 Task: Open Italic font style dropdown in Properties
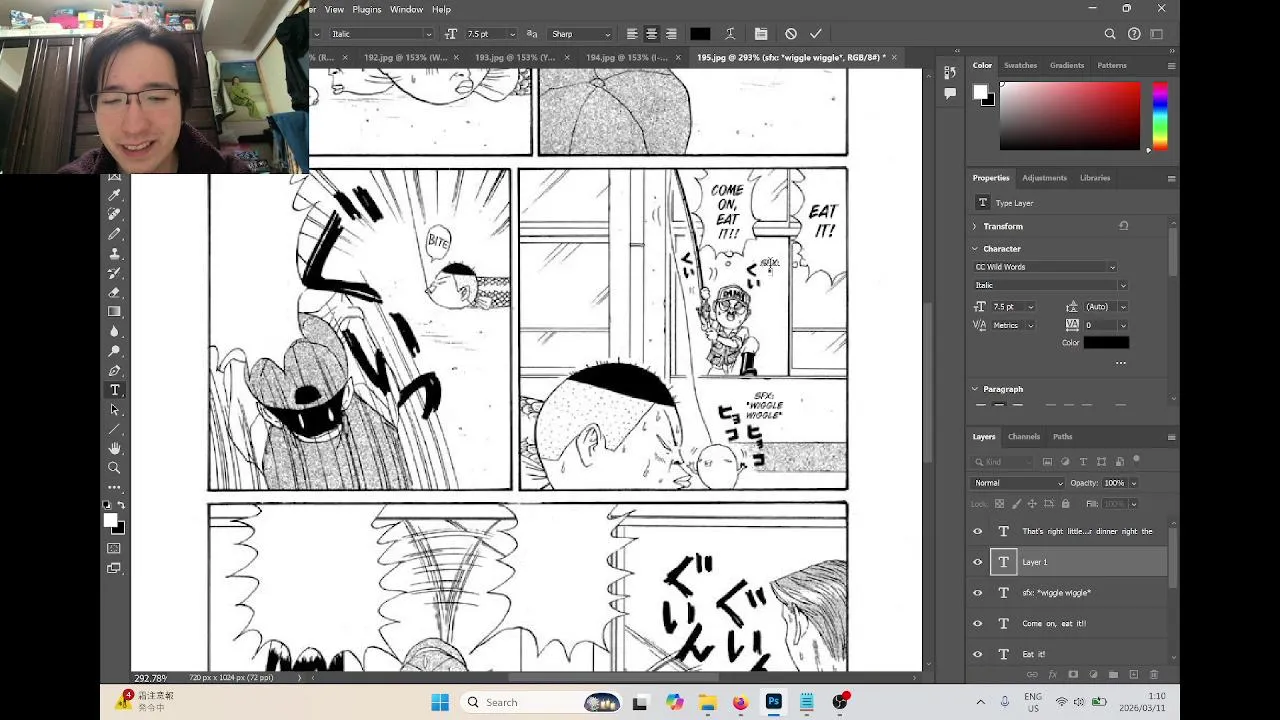tap(1050, 286)
